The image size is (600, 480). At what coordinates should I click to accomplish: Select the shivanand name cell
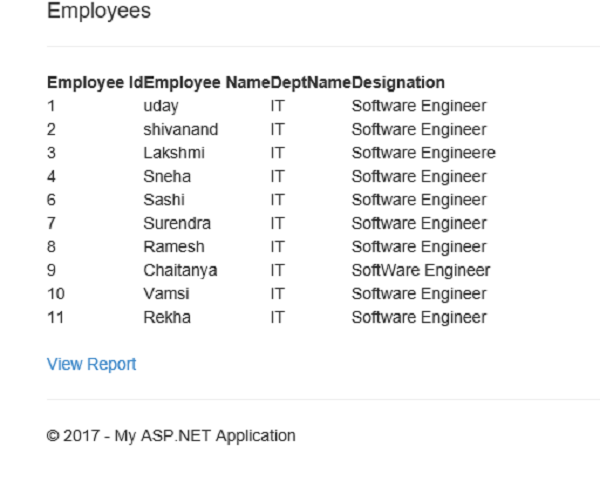pyautogui.click(x=180, y=130)
